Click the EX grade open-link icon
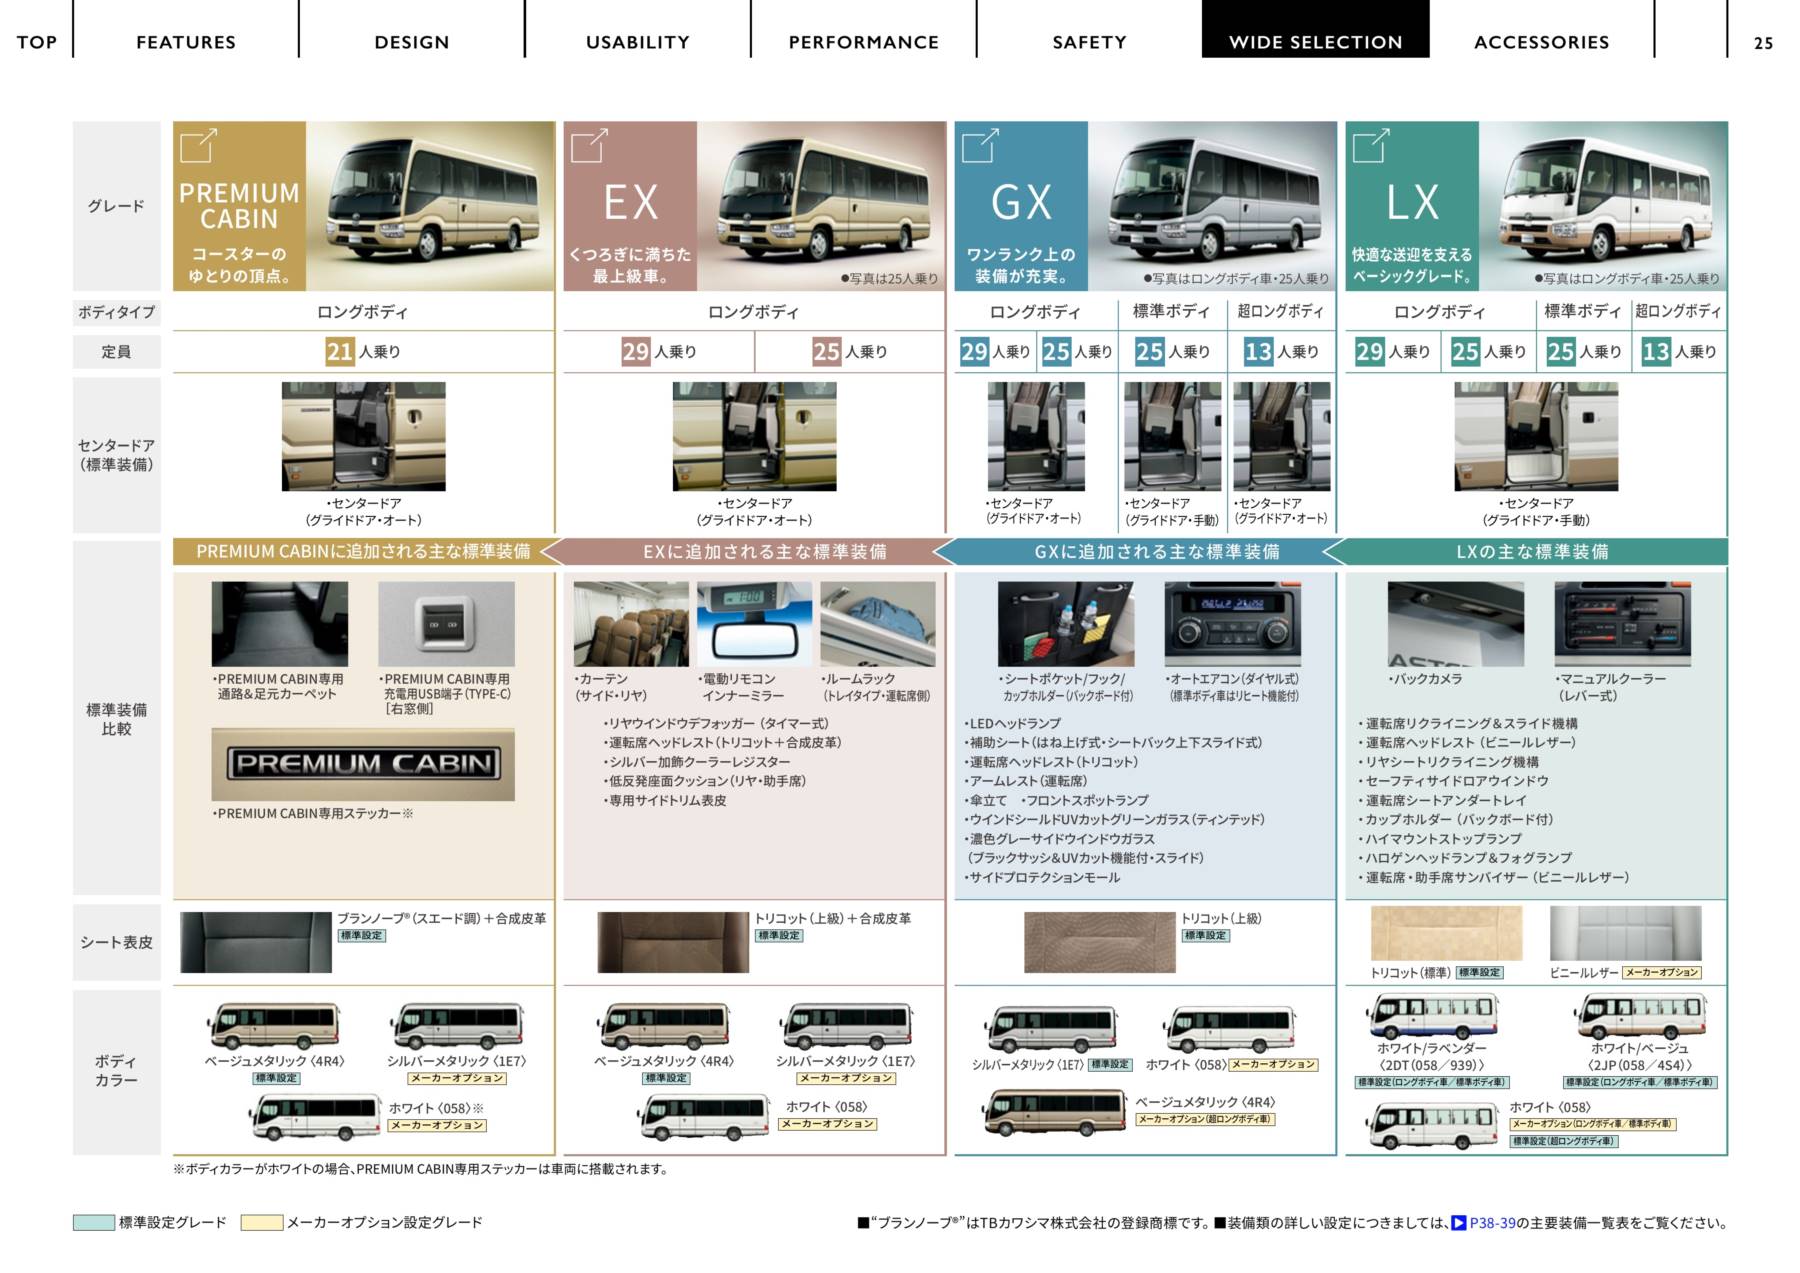 click(x=588, y=145)
